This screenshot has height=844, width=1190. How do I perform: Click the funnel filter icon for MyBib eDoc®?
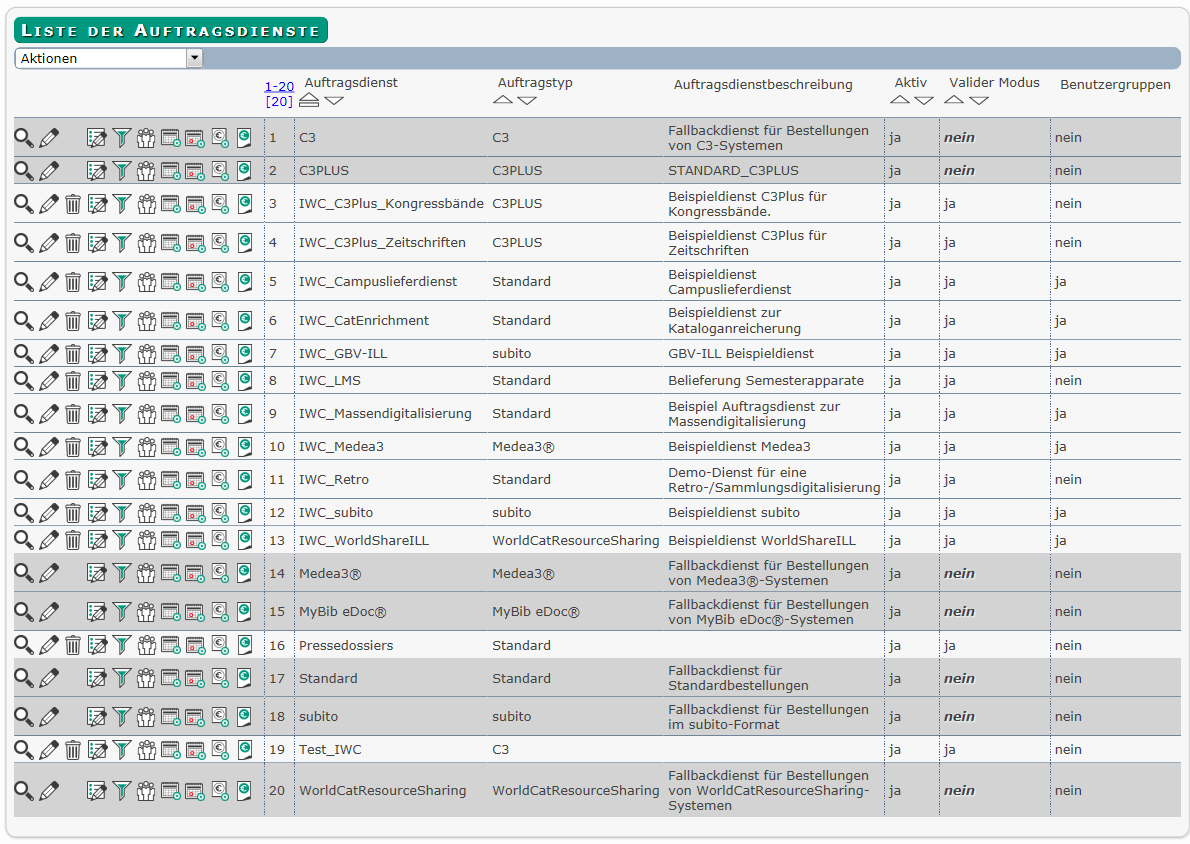point(121,612)
